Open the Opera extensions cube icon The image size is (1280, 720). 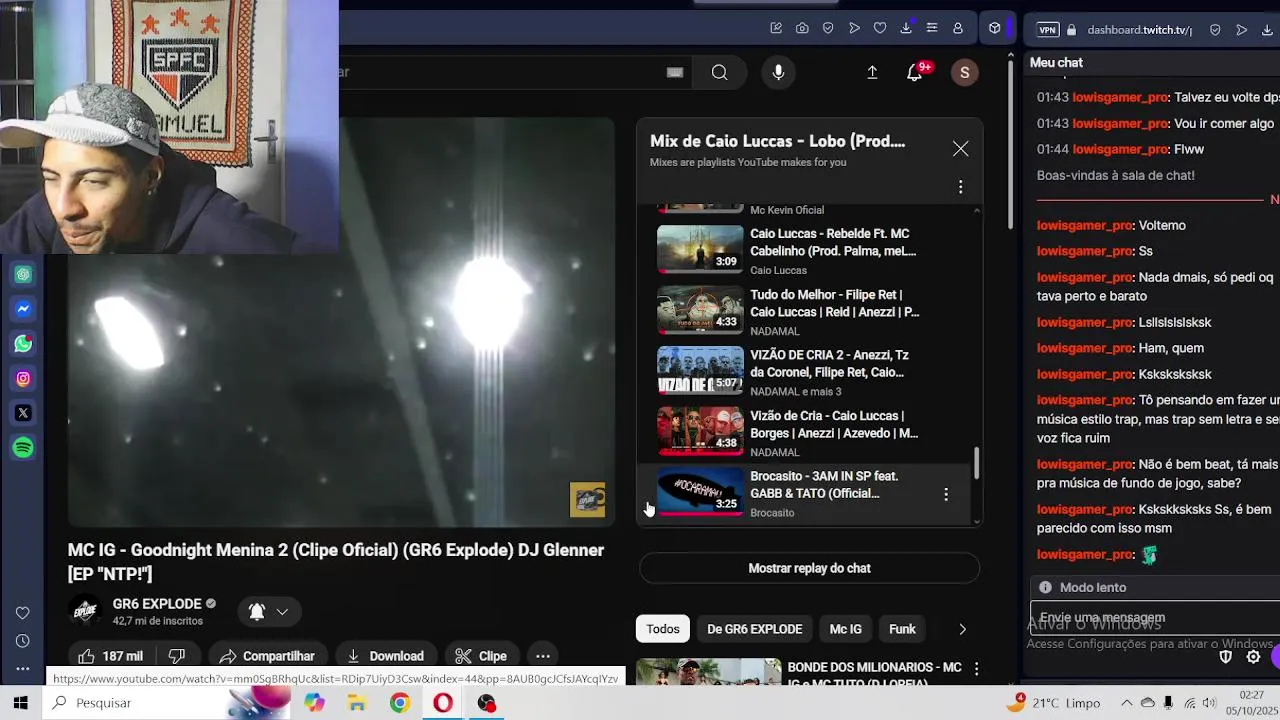994,29
